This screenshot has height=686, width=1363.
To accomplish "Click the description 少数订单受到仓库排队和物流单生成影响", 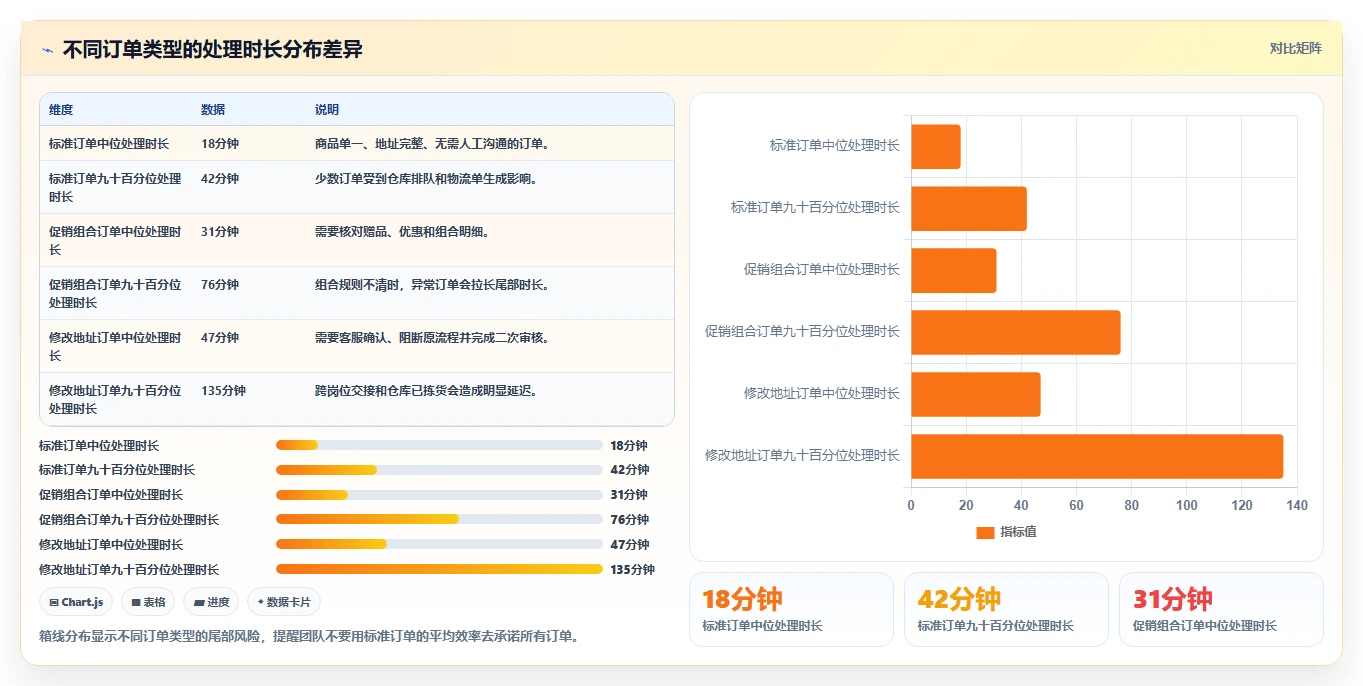I will click(x=429, y=179).
